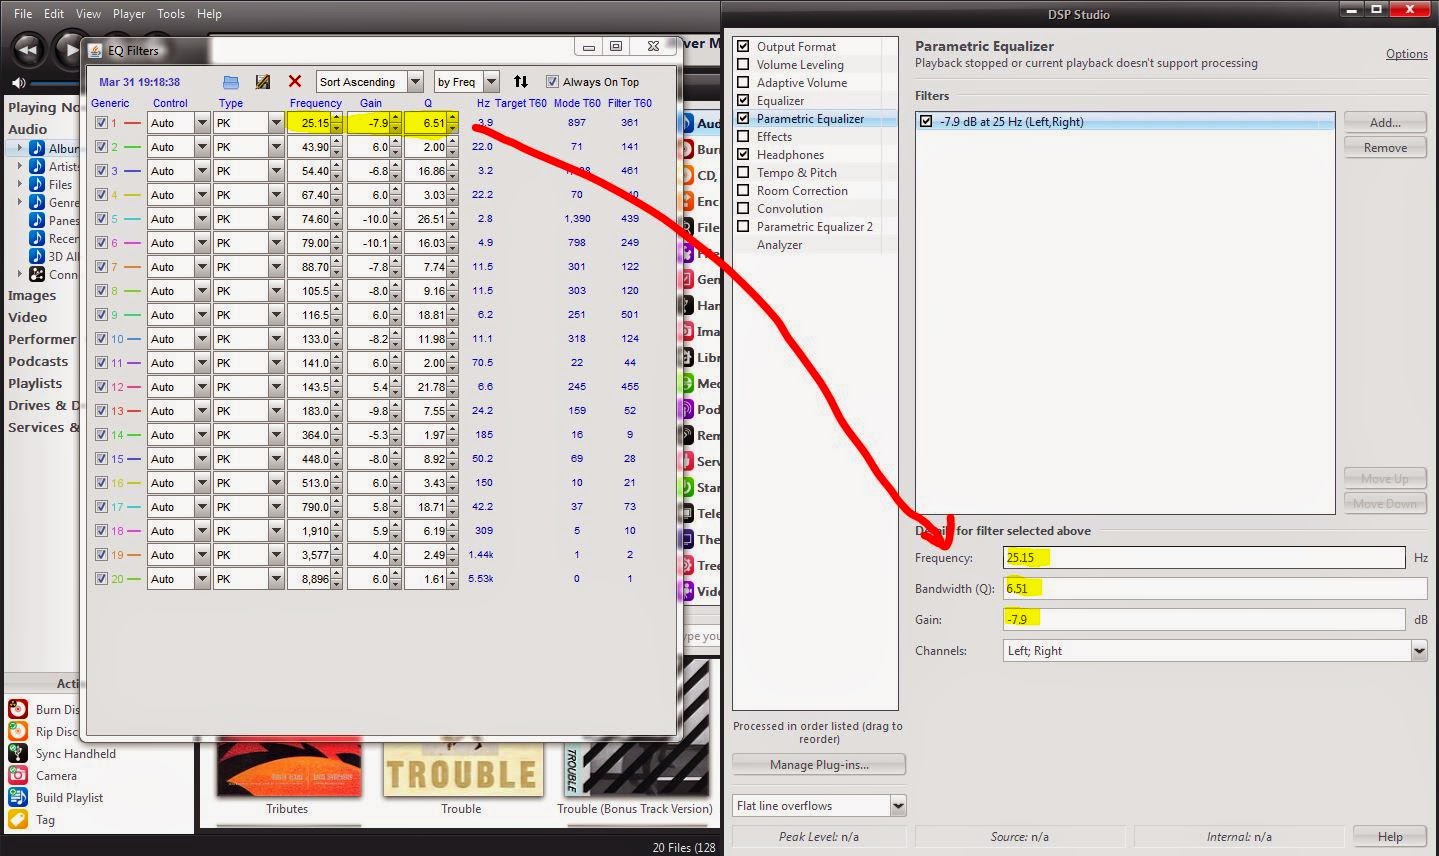This screenshot has width=1439, height=856.
Task: Toggle the checkbox for EQ filter 20
Action: pos(101,579)
